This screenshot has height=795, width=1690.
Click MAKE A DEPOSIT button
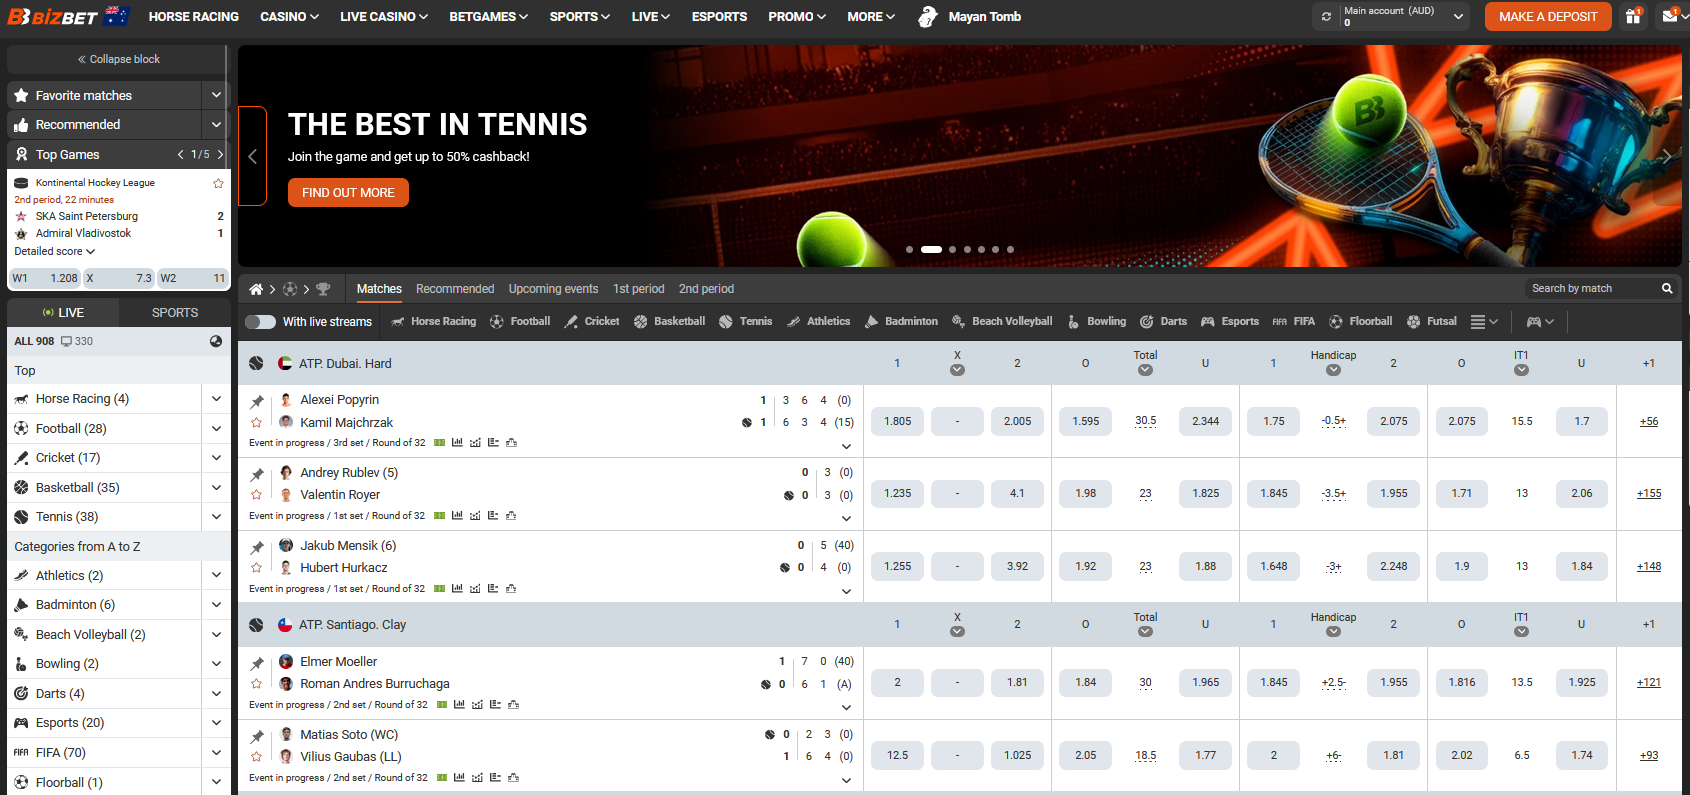[x=1548, y=16]
